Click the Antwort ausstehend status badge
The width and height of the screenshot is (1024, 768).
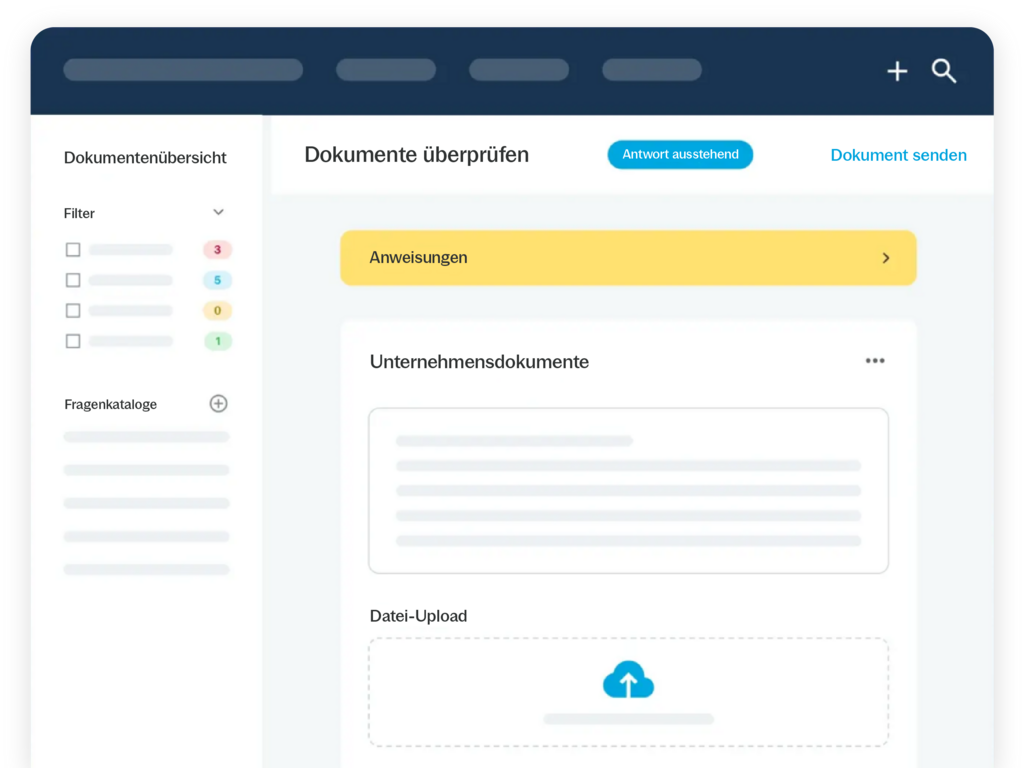click(680, 155)
